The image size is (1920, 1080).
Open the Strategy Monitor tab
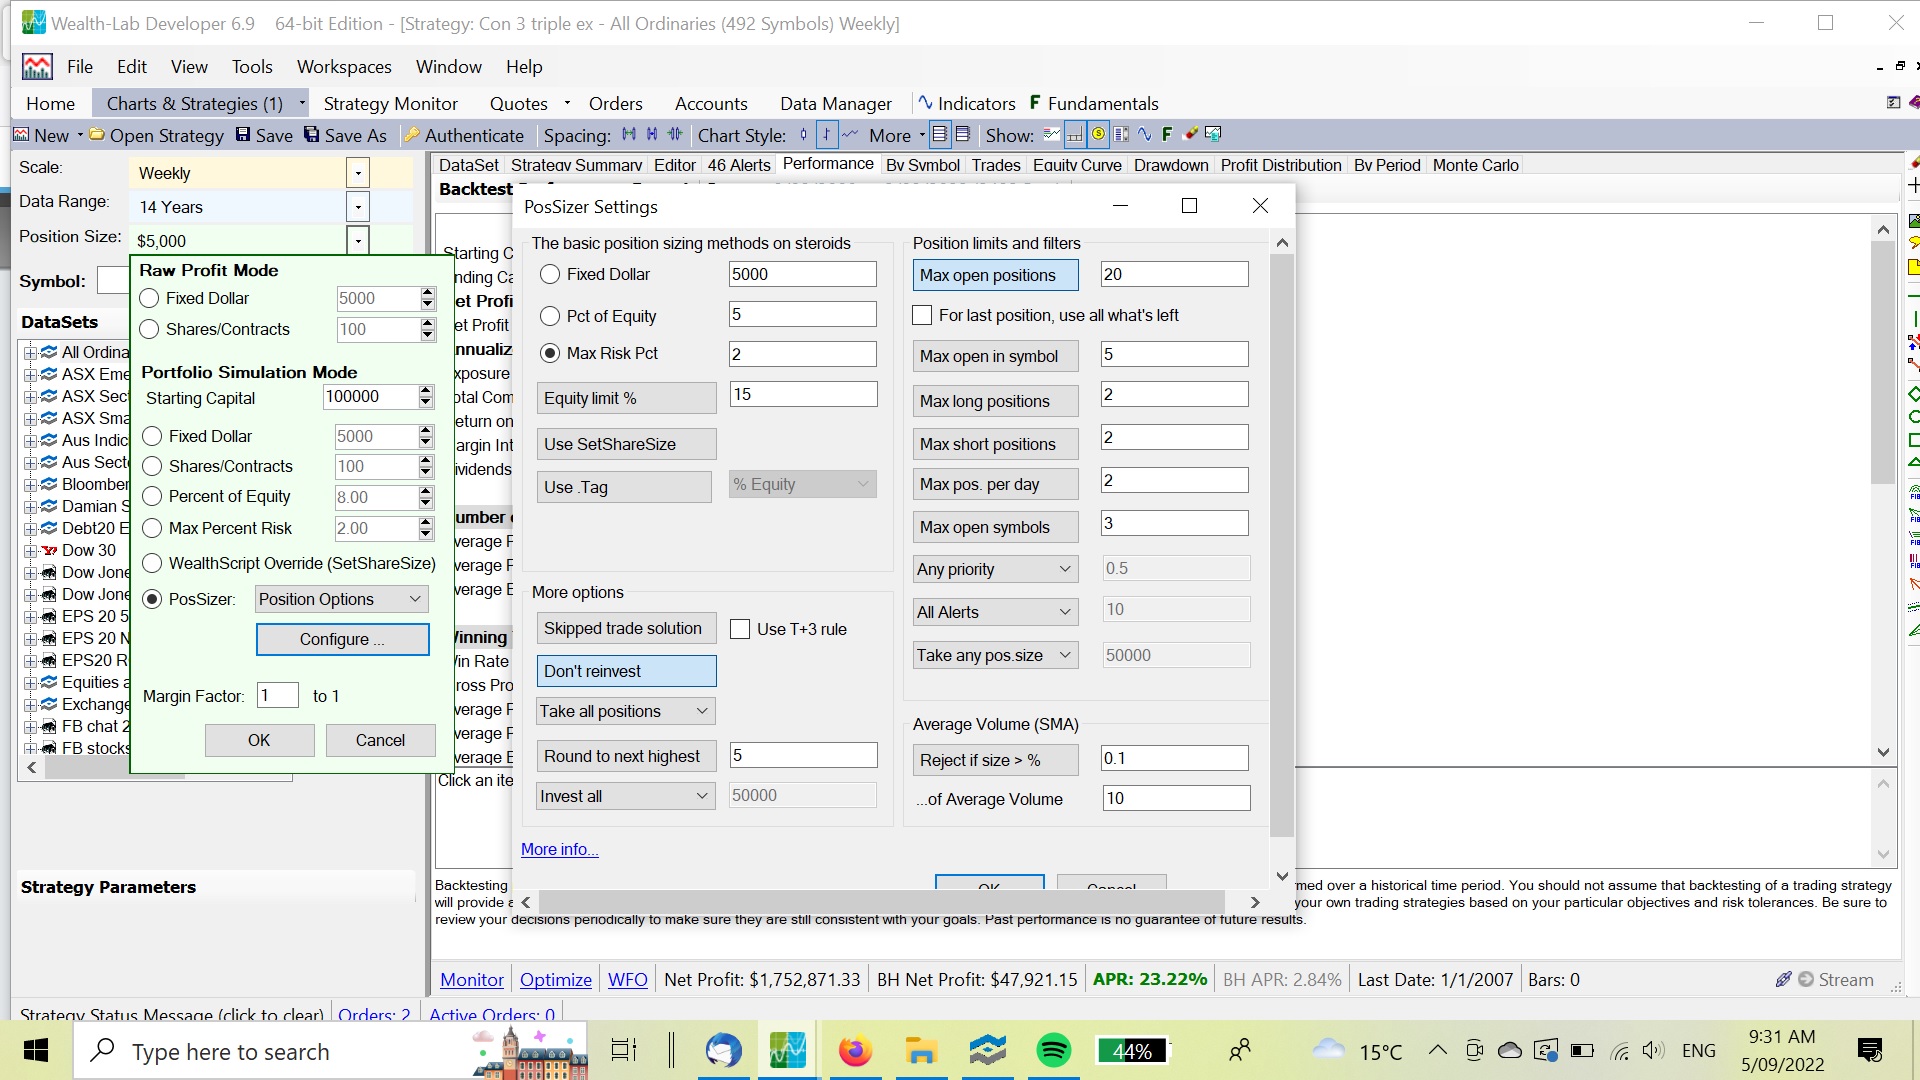(x=390, y=103)
